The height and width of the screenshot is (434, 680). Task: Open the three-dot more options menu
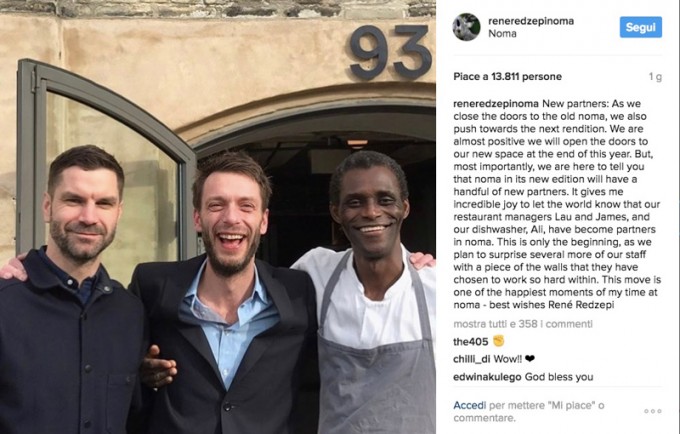point(653,411)
